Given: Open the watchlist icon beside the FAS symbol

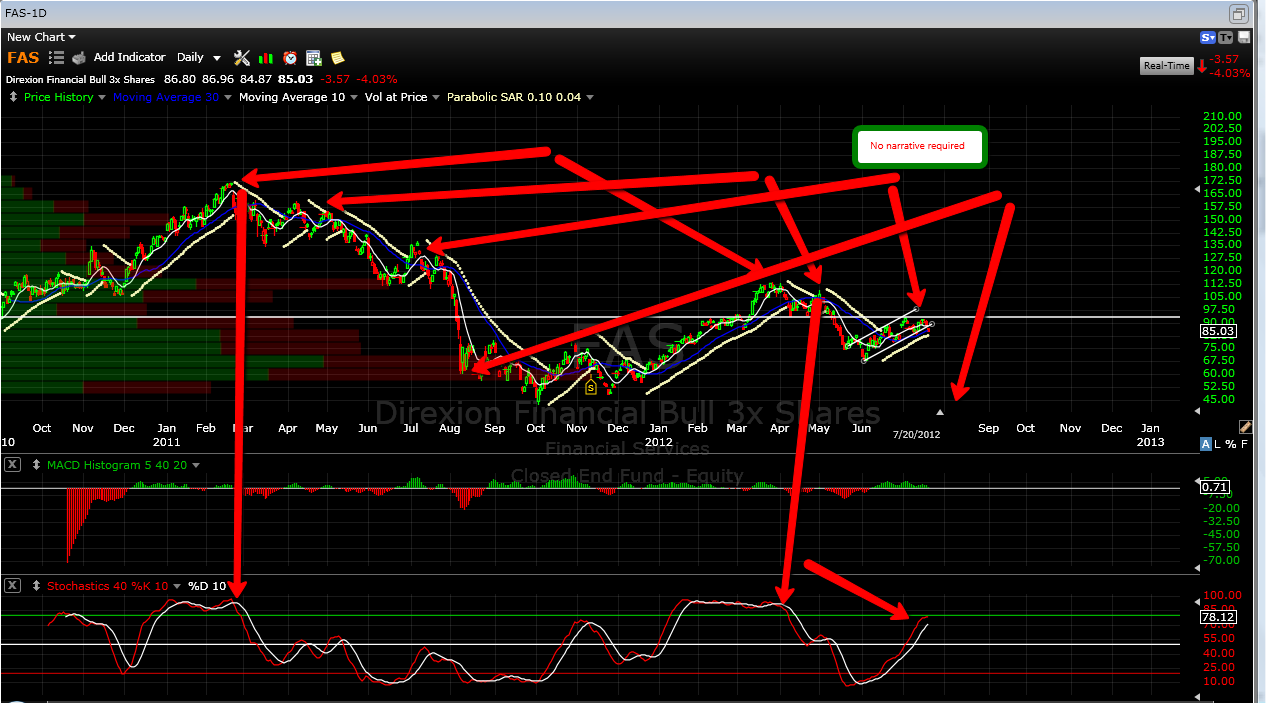Looking at the screenshot, I should 57,58.
